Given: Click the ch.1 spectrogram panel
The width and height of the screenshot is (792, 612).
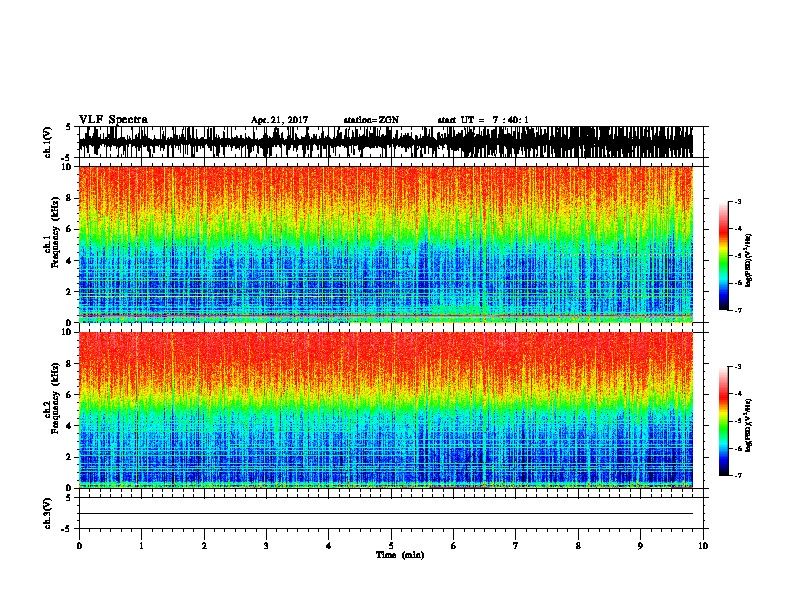Looking at the screenshot, I should (x=386, y=244).
